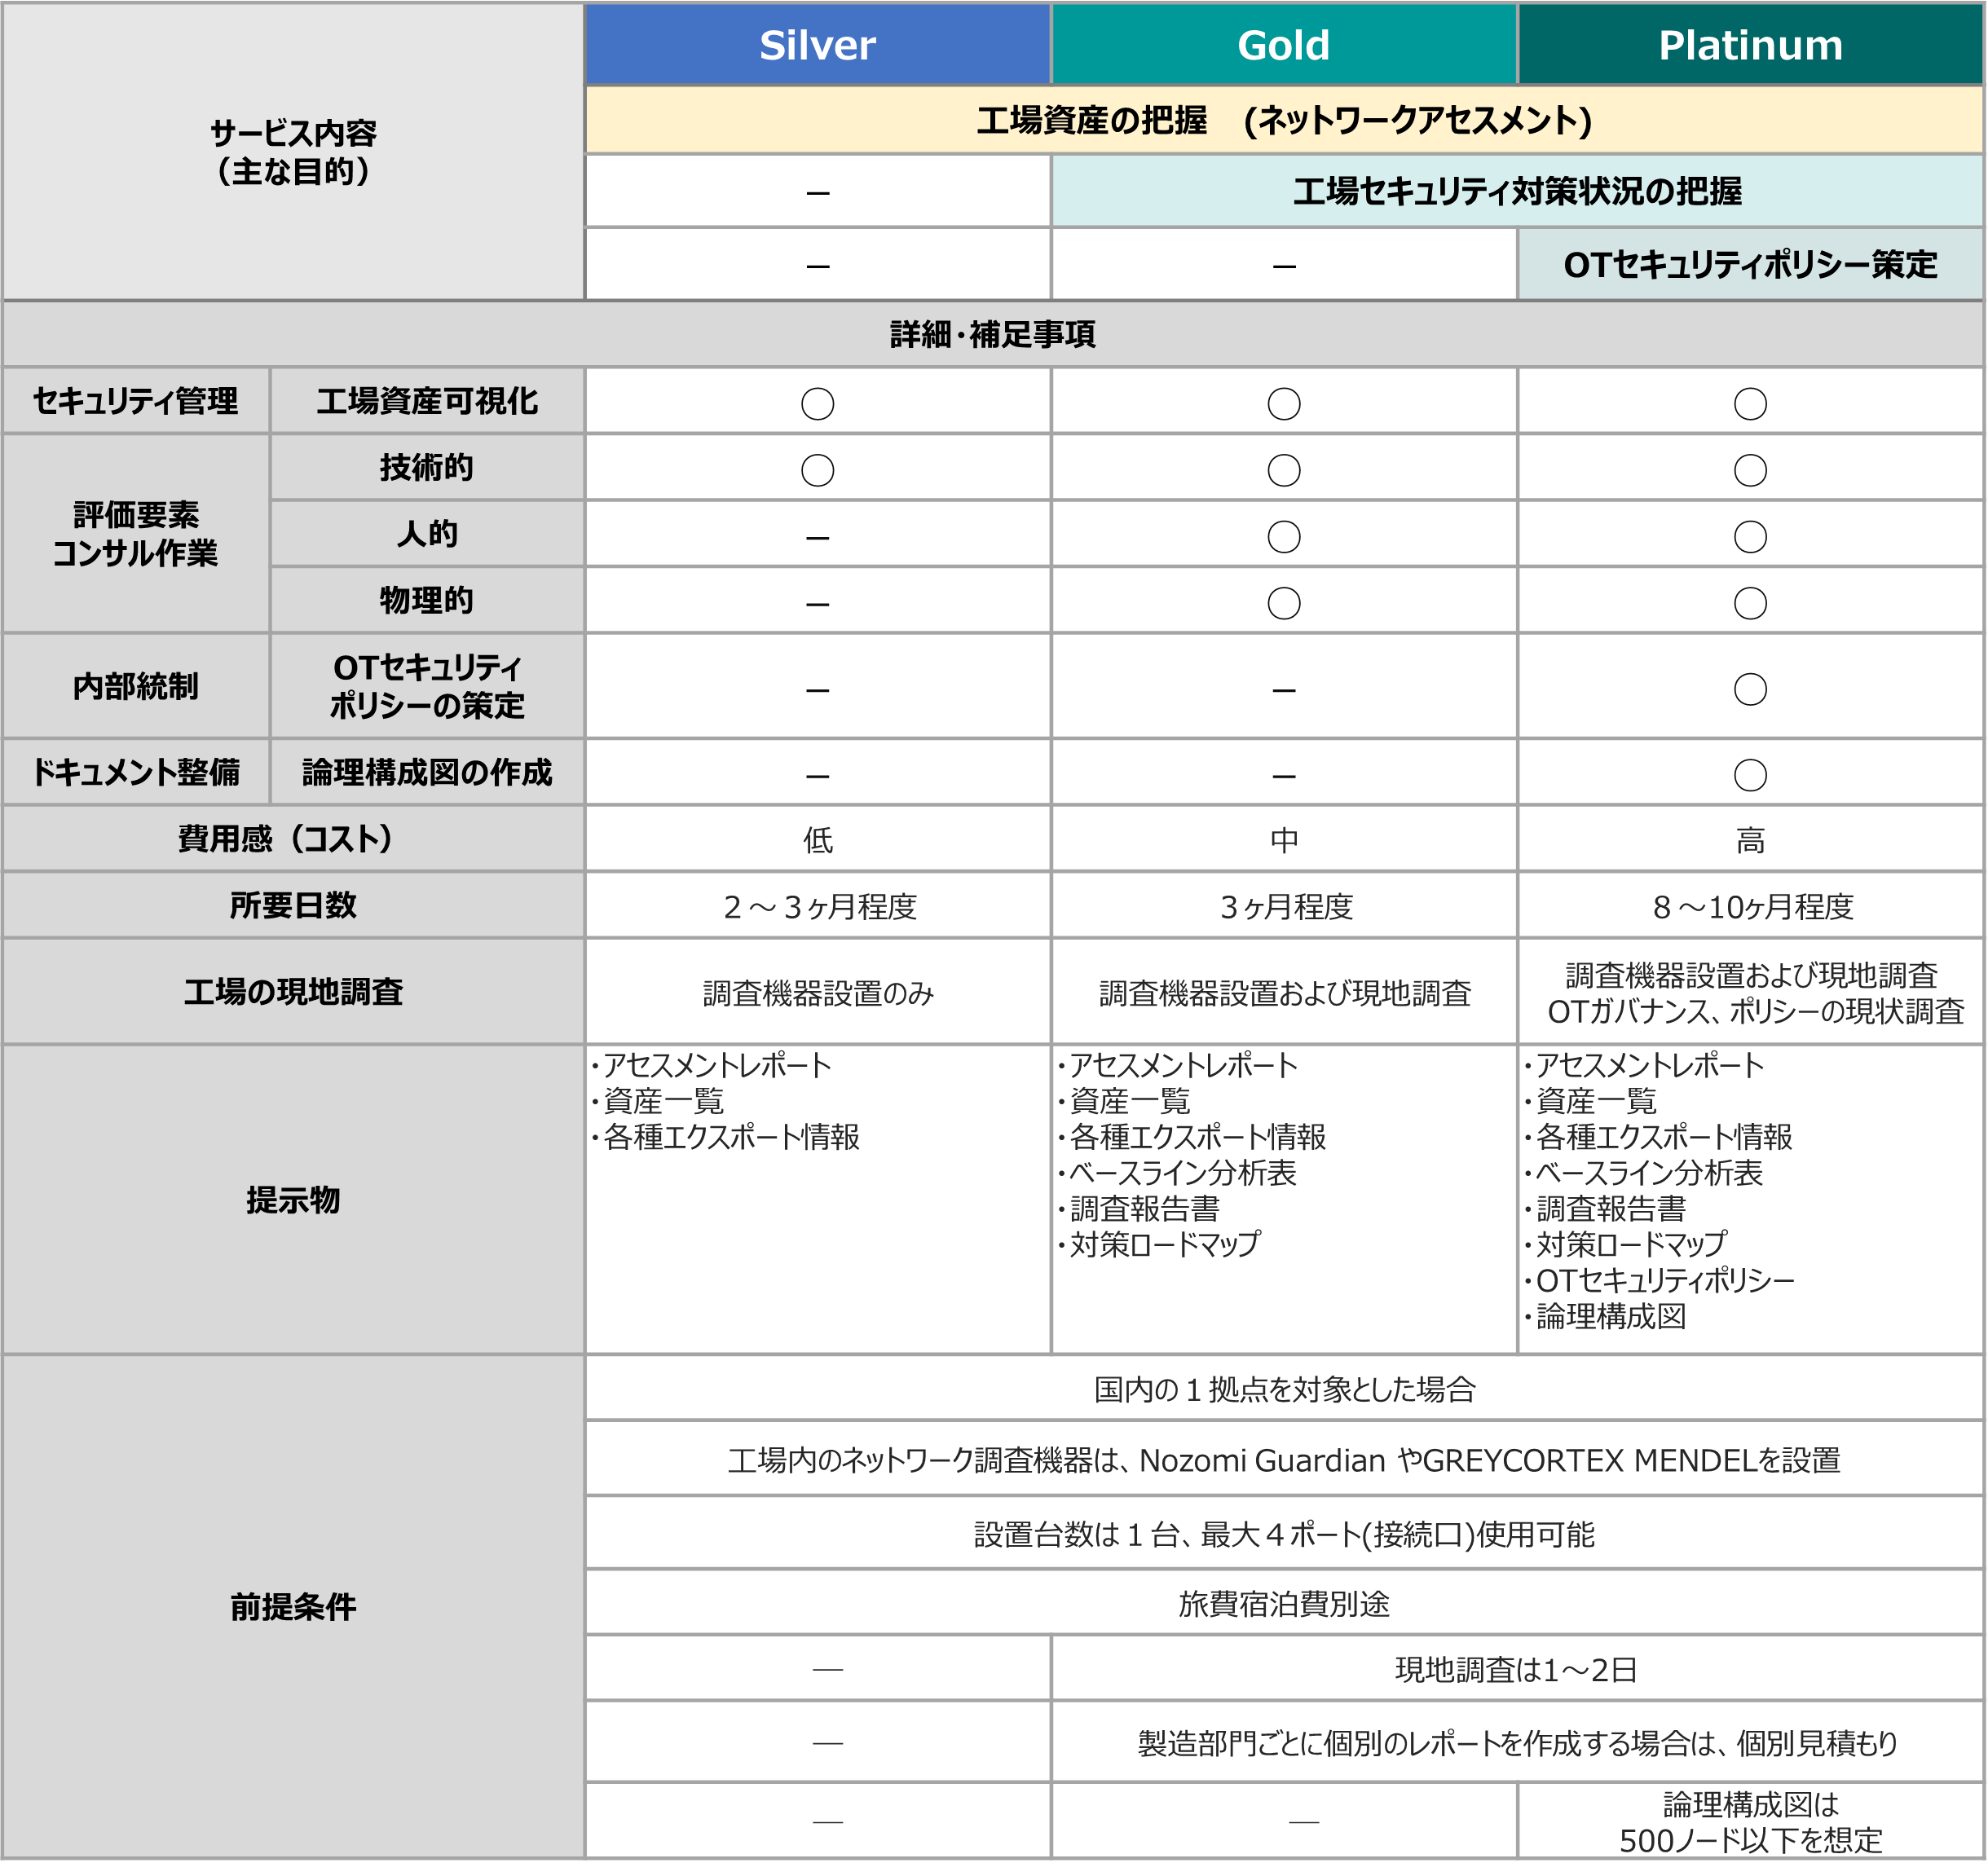Click the dash mark for Gold 論理構成図の作成 row
Viewport: 1988px width, 1876px height.
click(x=1283, y=776)
